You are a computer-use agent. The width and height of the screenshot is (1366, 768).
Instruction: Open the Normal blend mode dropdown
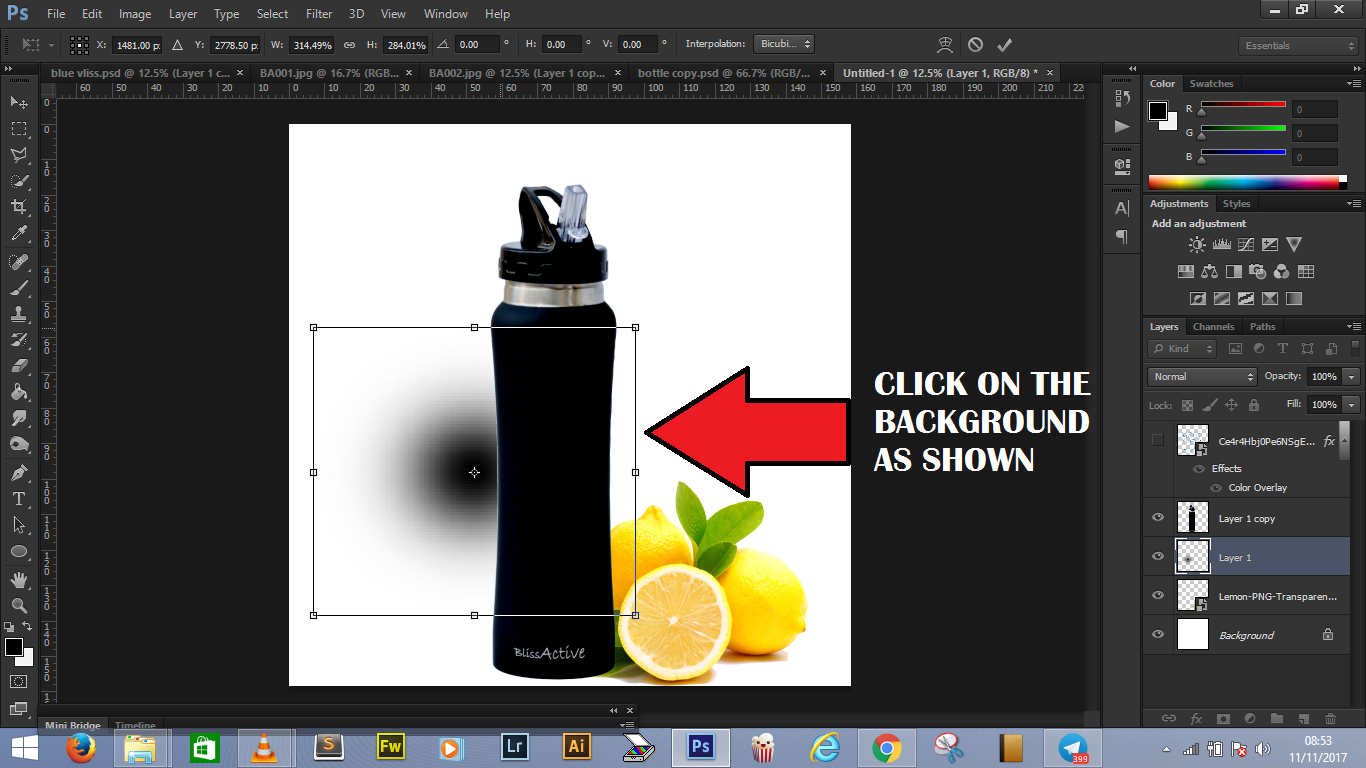point(1201,376)
